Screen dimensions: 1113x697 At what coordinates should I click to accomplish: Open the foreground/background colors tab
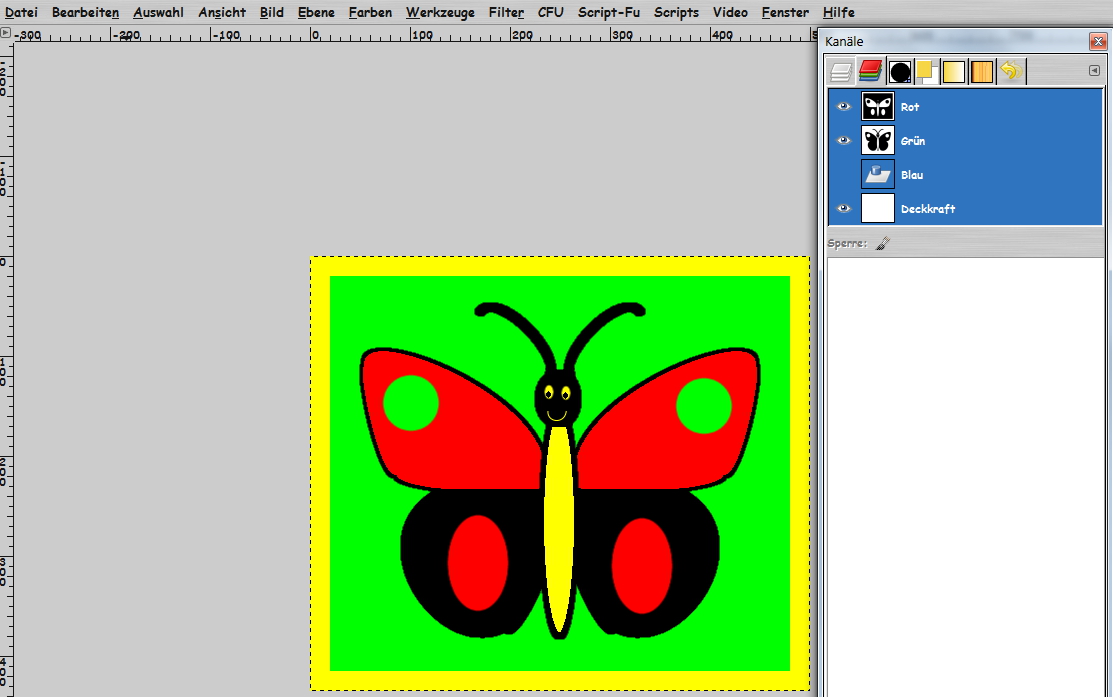coord(925,72)
